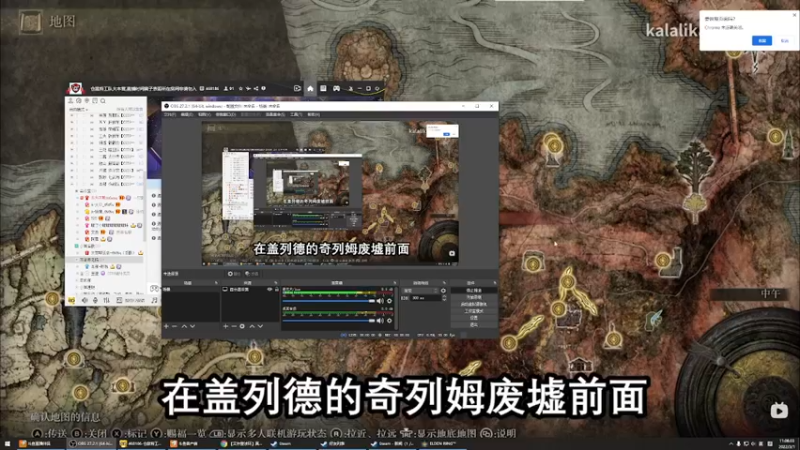800x450 pixels.
Task: Toggle visibility eye of 显示器采集 source
Action: (270, 289)
